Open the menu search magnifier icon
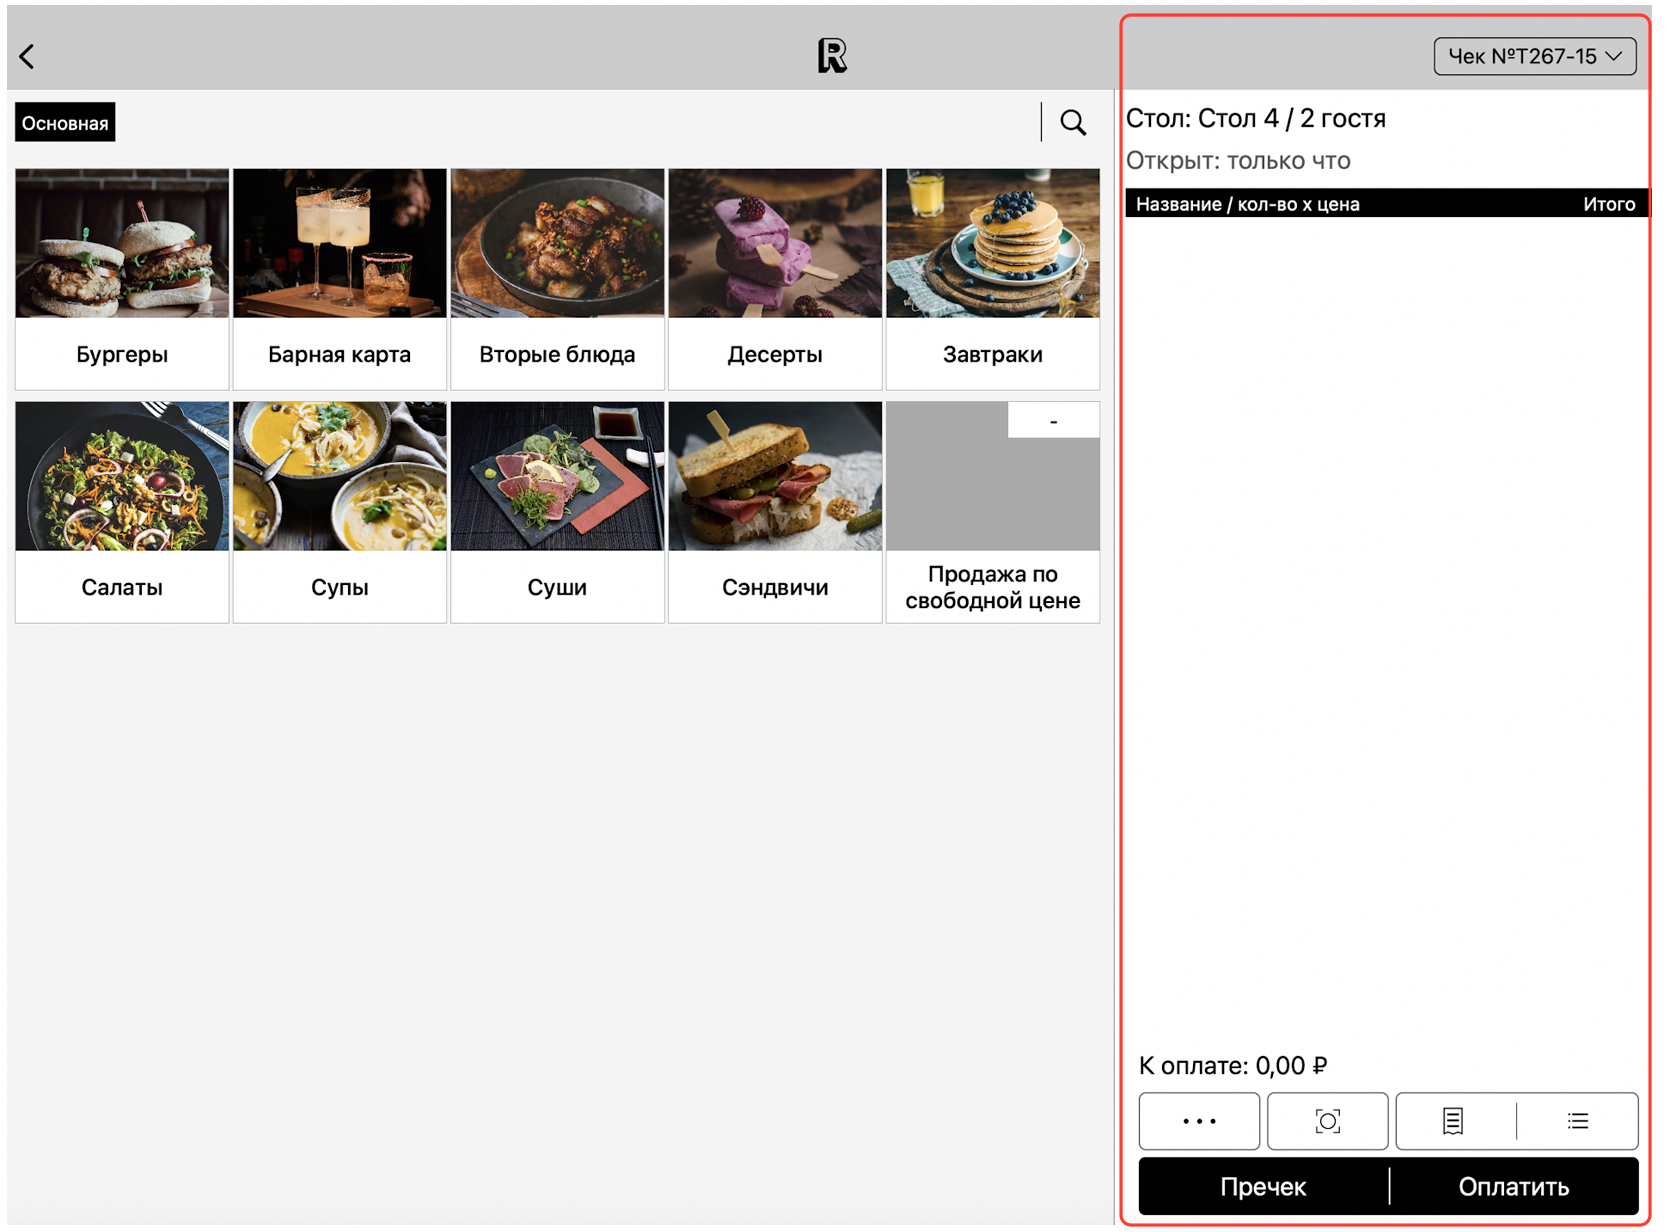 pos(1072,122)
